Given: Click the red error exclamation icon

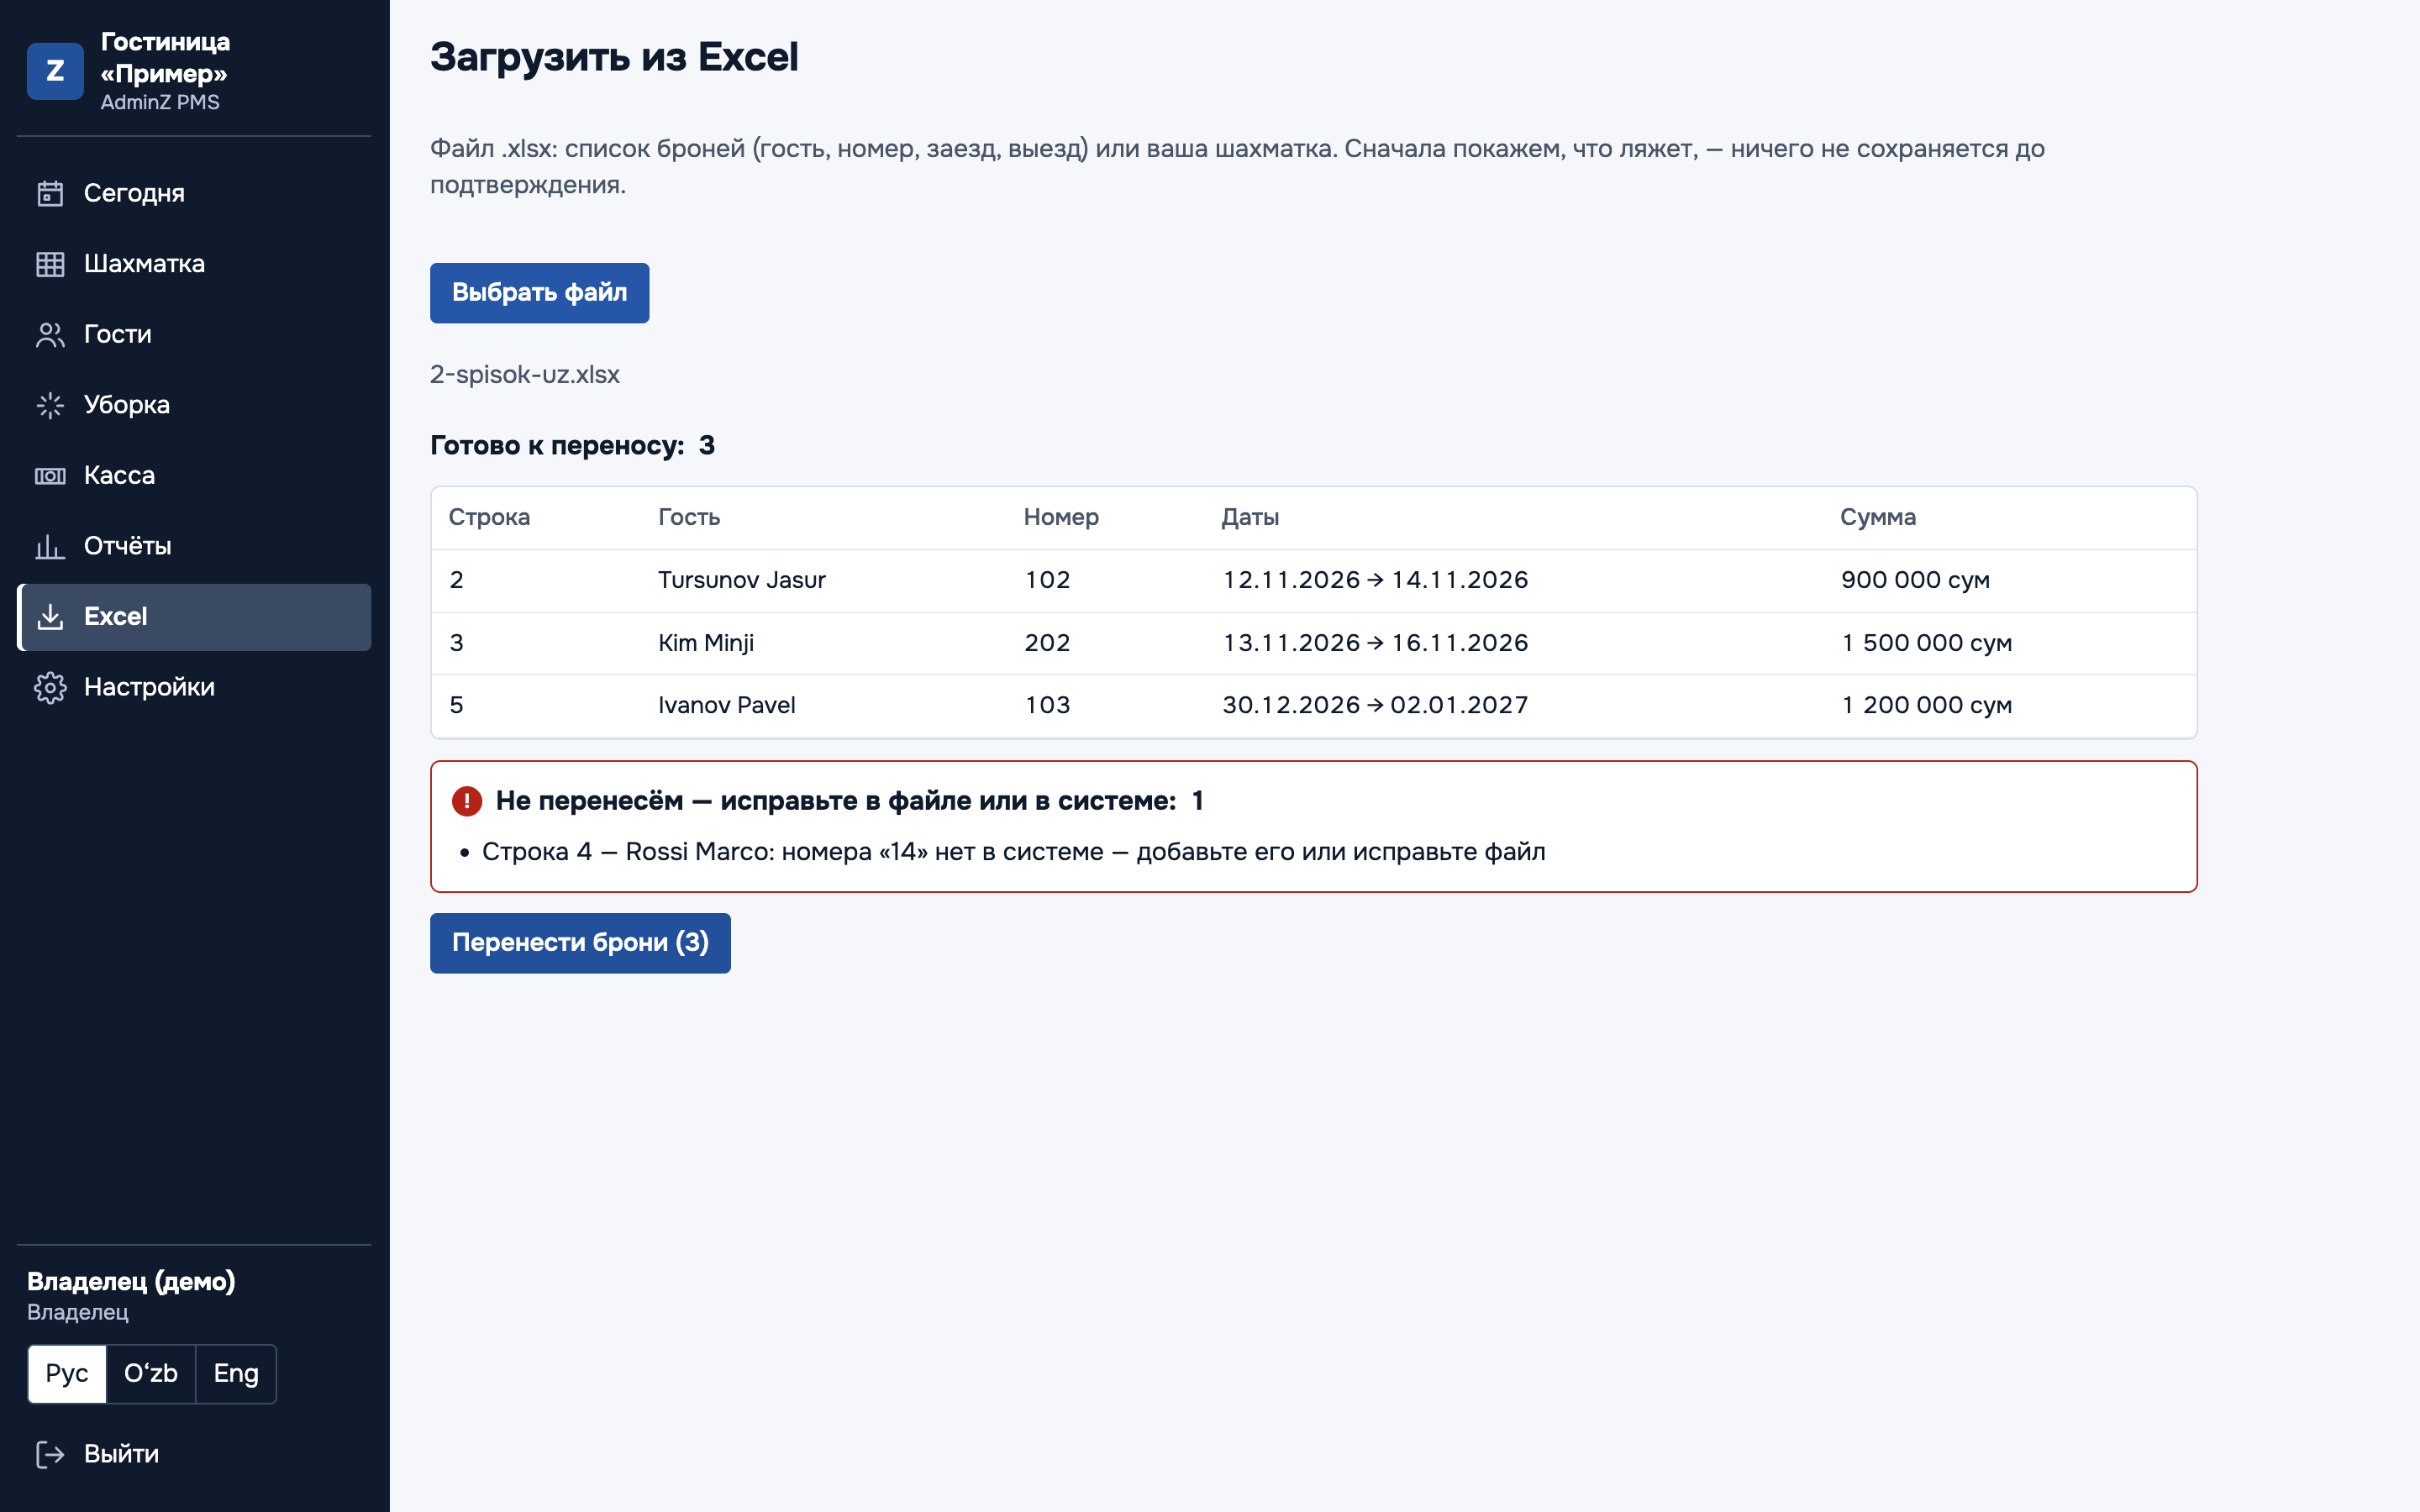Looking at the screenshot, I should point(467,801).
